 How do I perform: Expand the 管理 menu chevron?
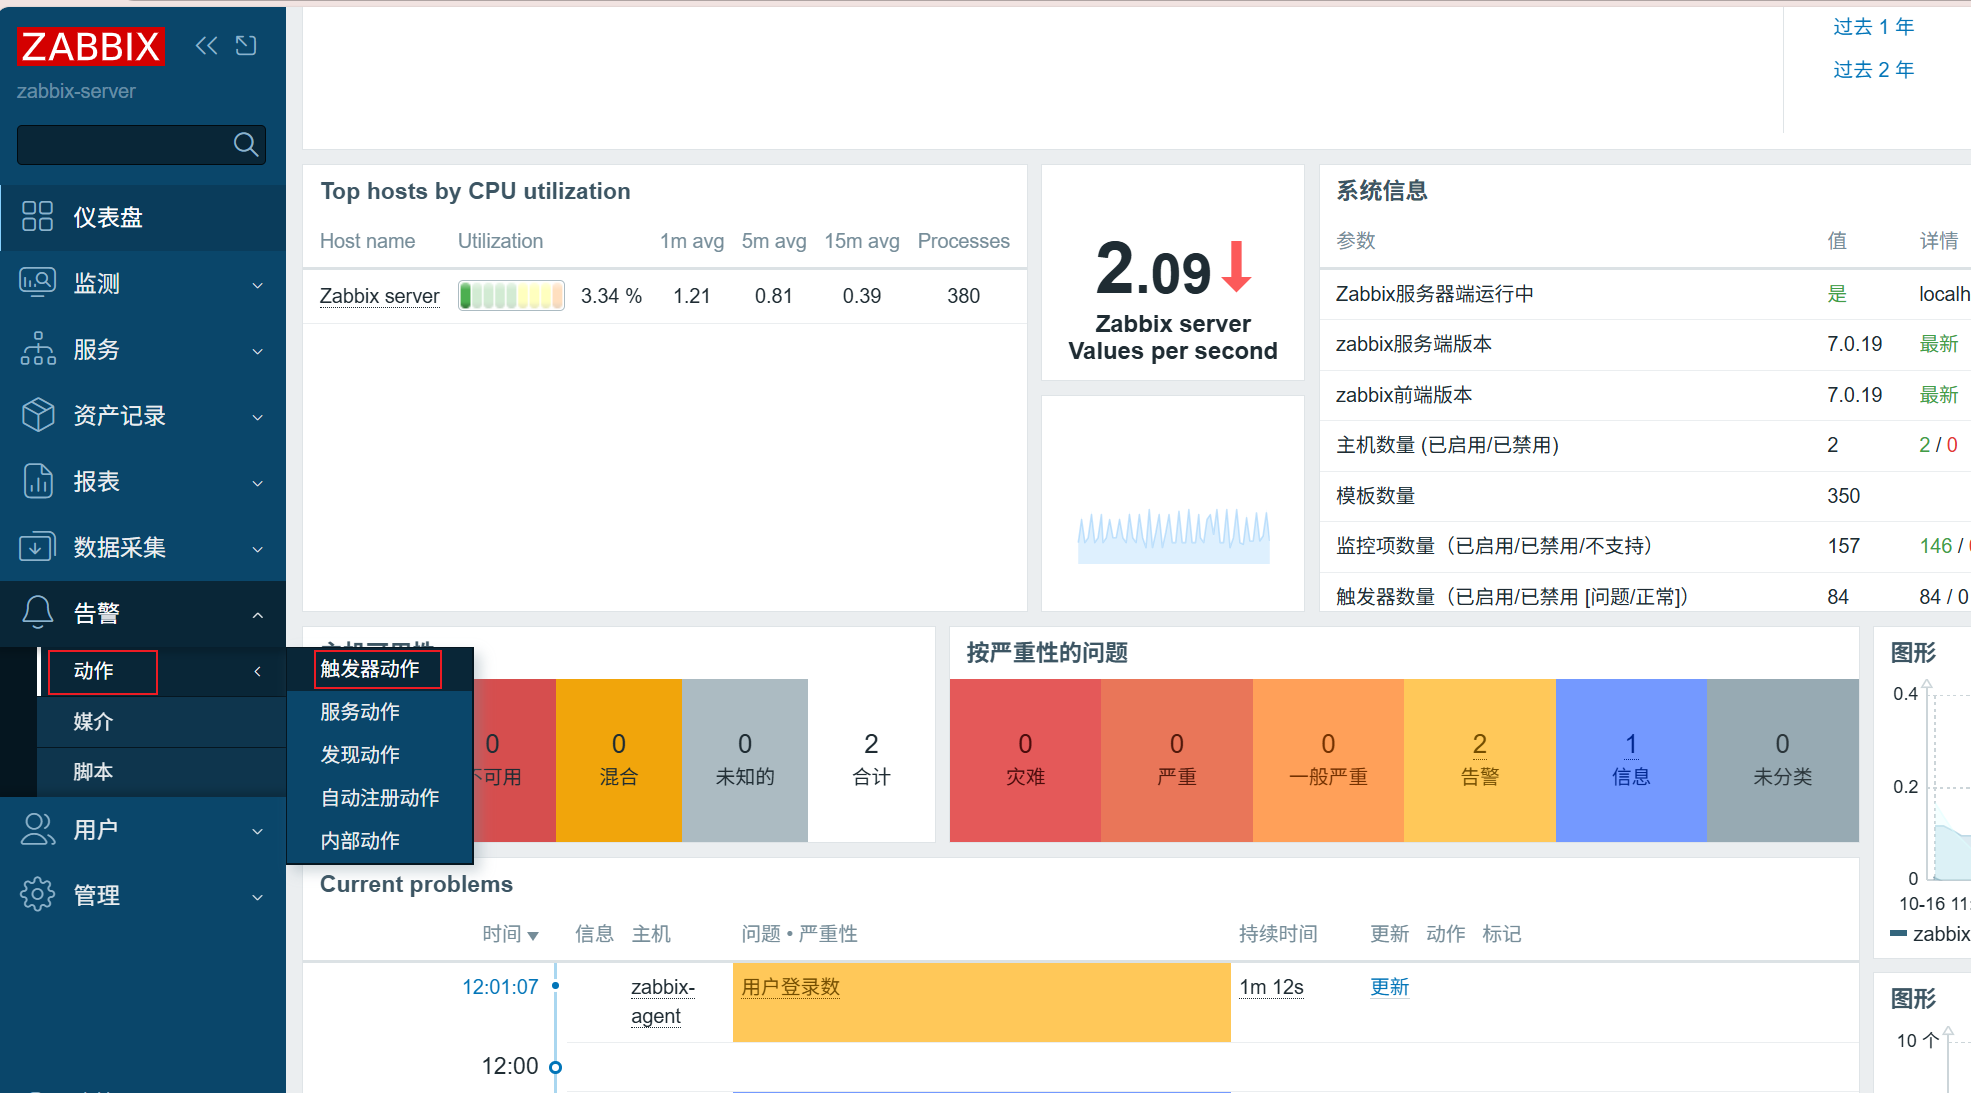click(x=257, y=897)
